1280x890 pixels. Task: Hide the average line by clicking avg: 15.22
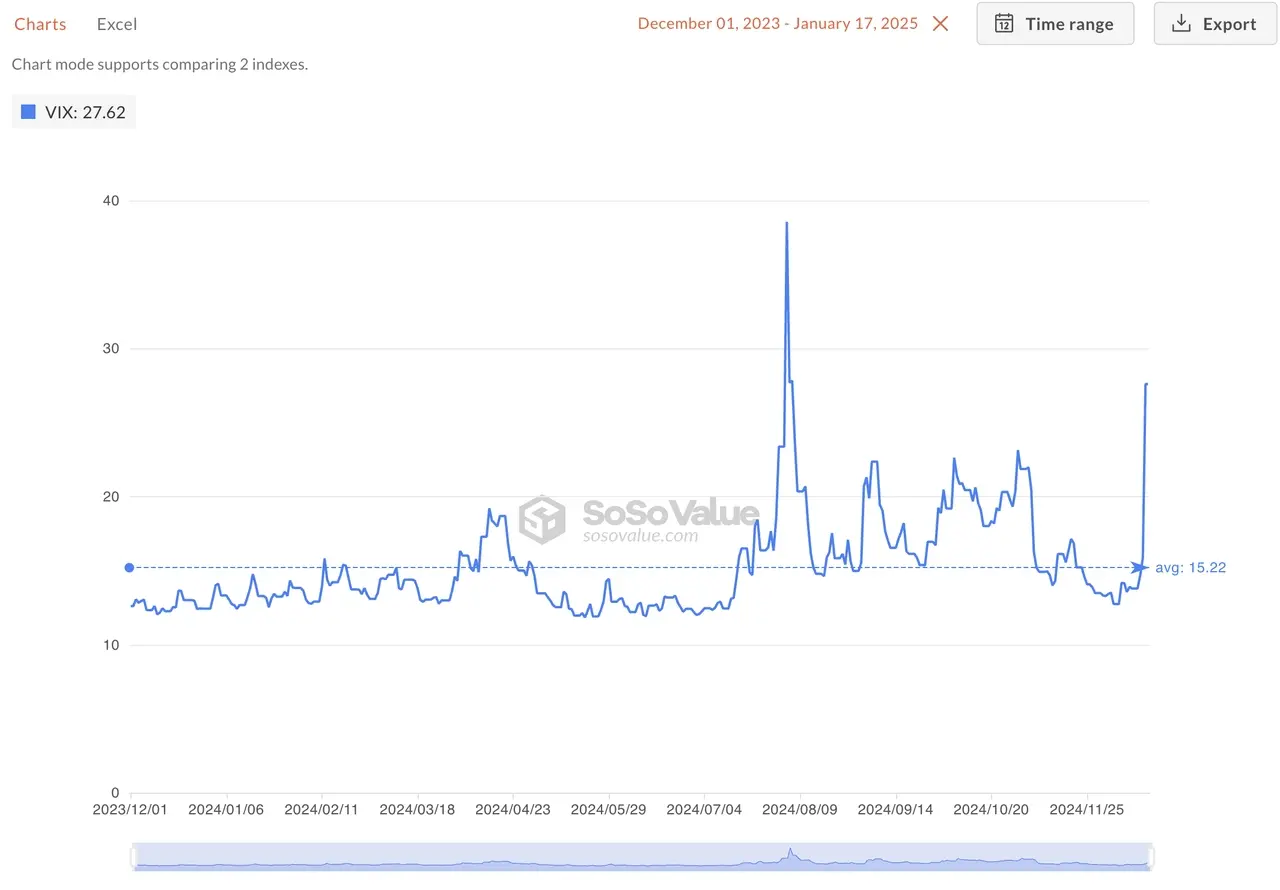coord(1190,567)
